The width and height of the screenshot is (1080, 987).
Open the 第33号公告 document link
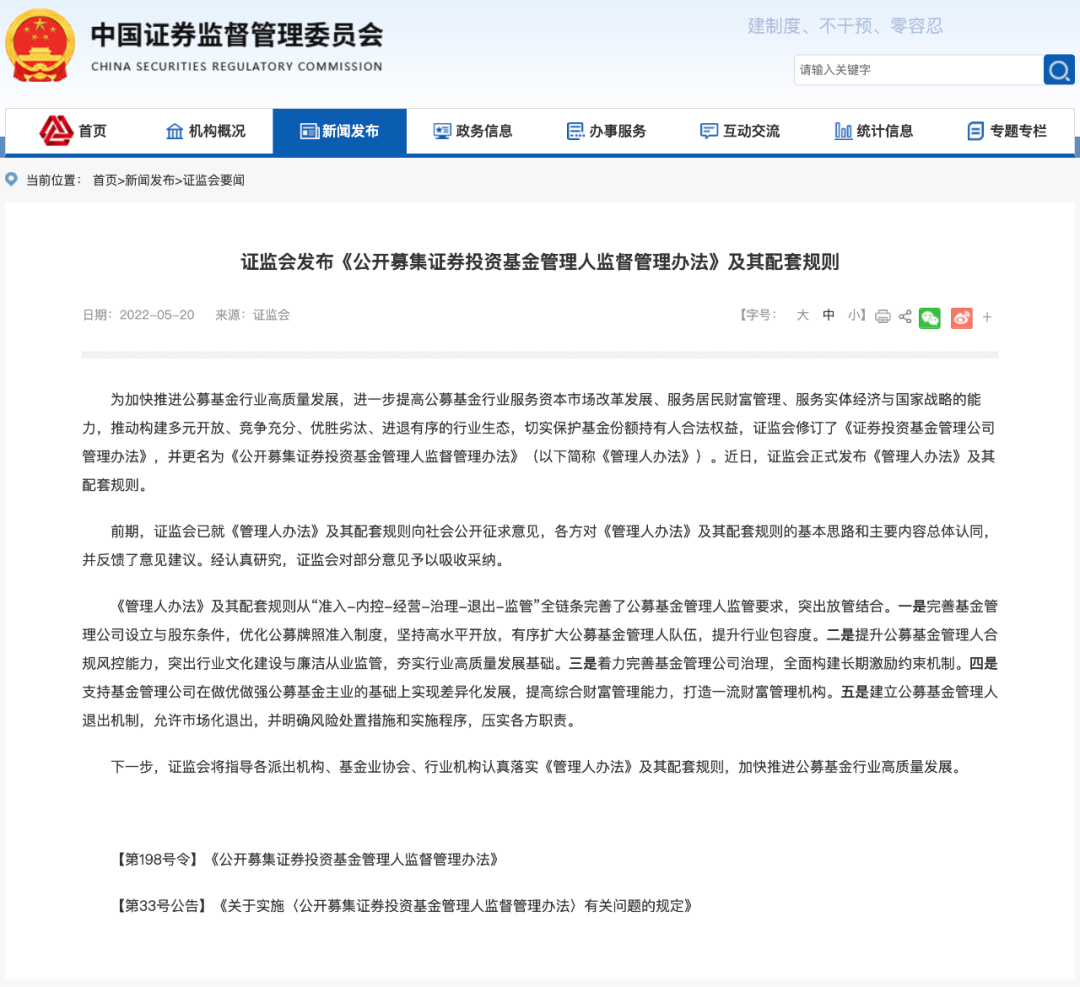coord(402,906)
